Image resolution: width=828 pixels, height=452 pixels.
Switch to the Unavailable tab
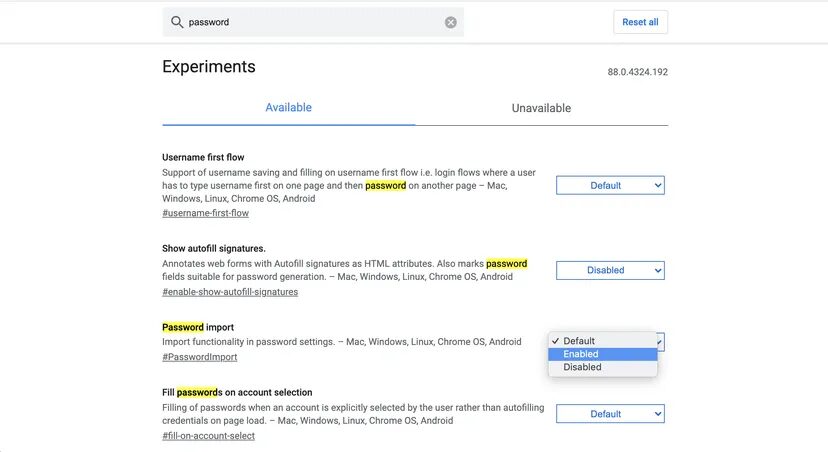tap(541, 108)
